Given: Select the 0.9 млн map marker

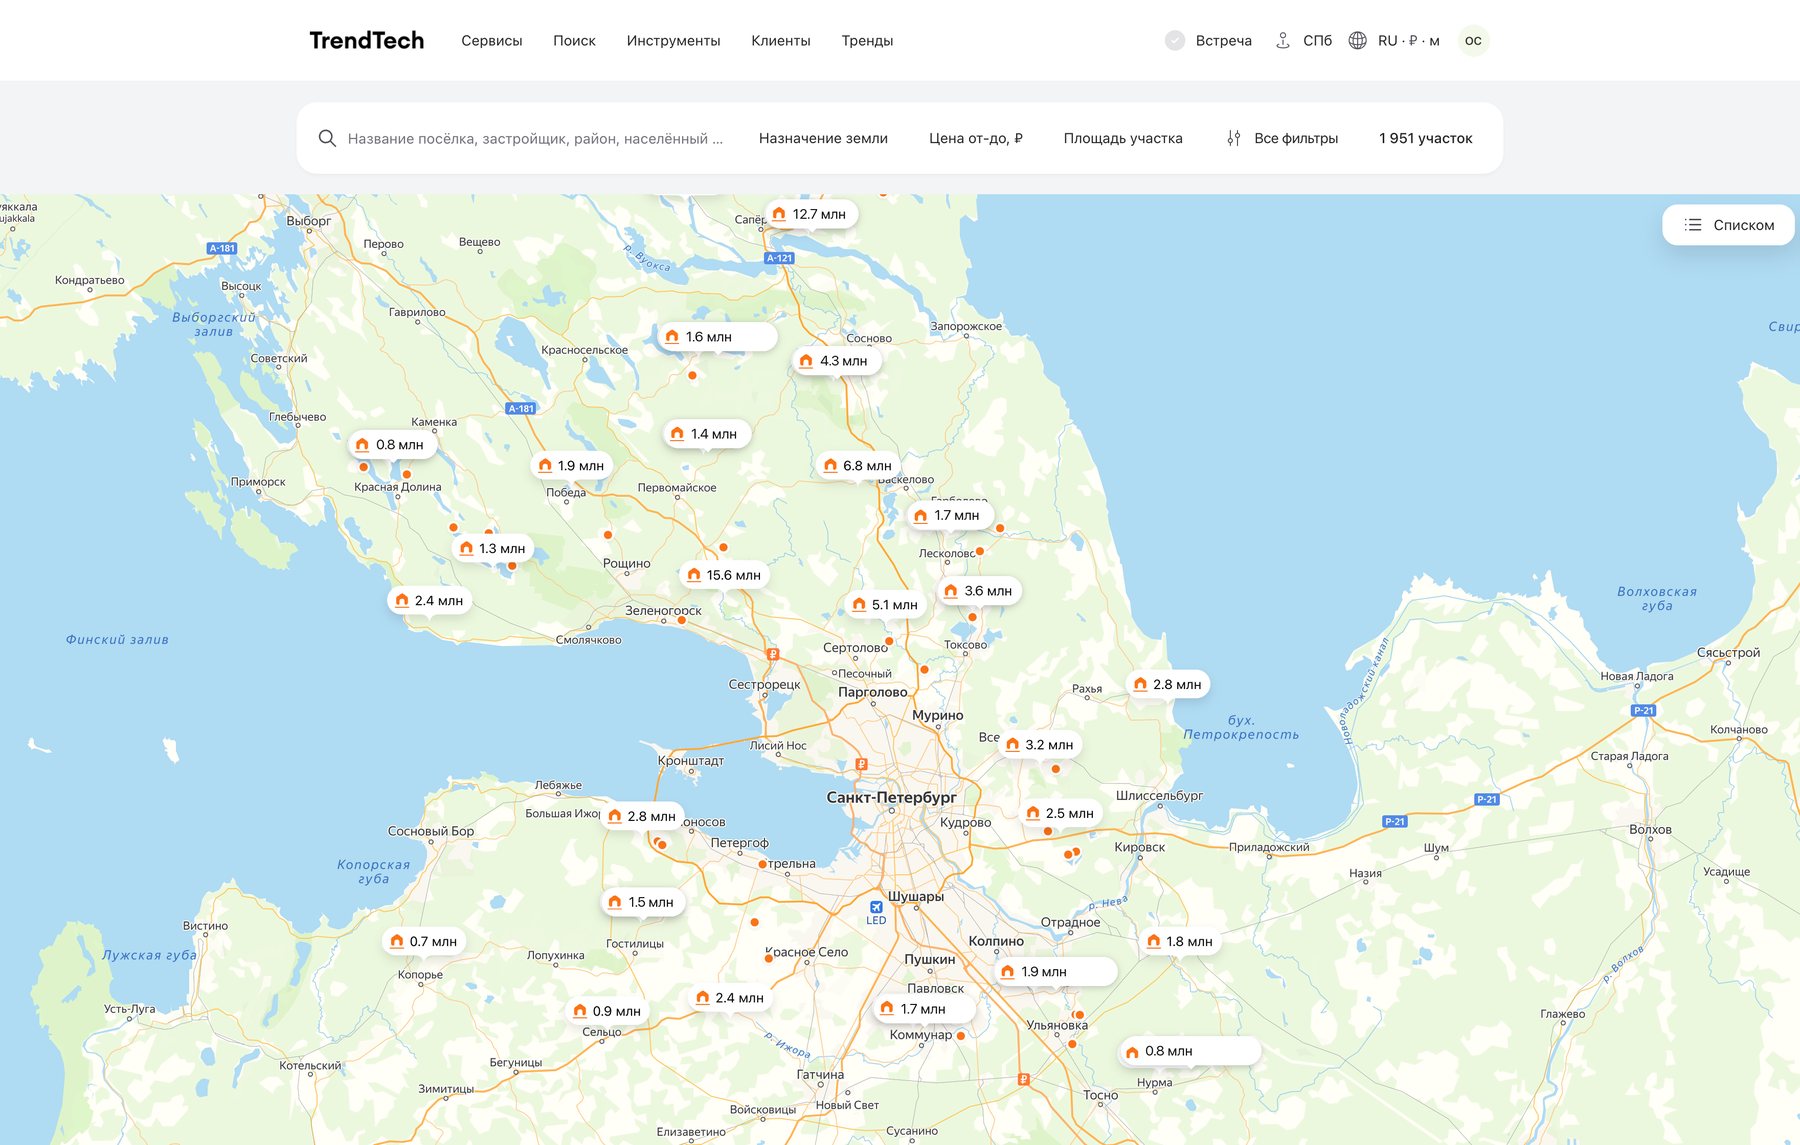Looking at the screenshot, I should coord(607,1011).
